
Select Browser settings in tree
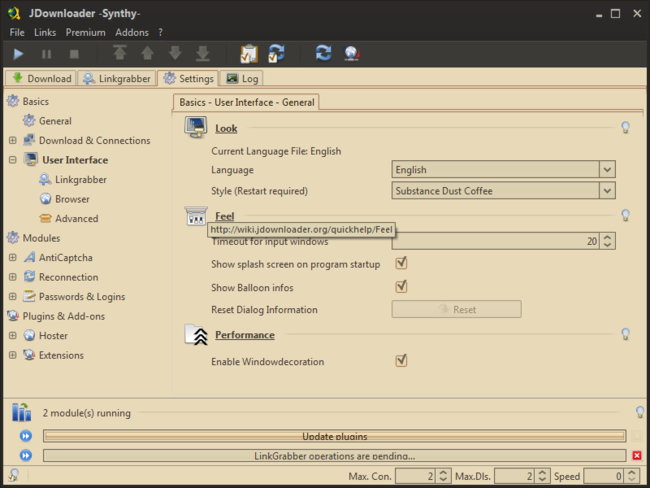[x=72, y=199]
